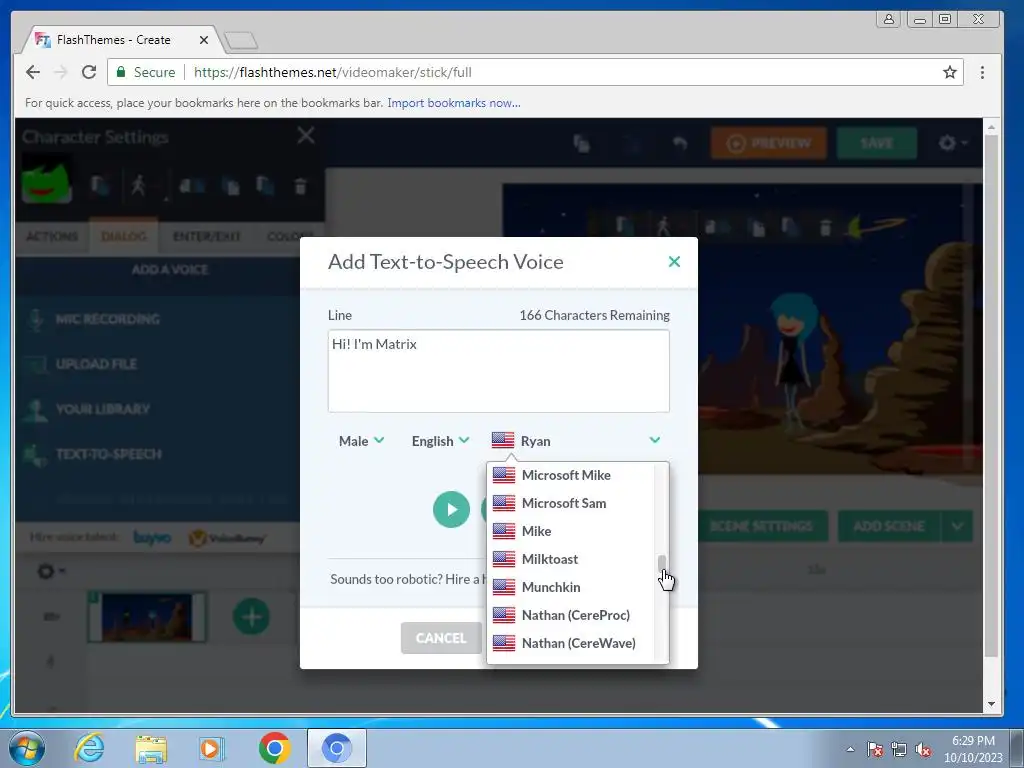Viewport: 1024px width, 768px height.
Task: Click the address bar URL
Action: pyautogui.click(x=332, y=72)
